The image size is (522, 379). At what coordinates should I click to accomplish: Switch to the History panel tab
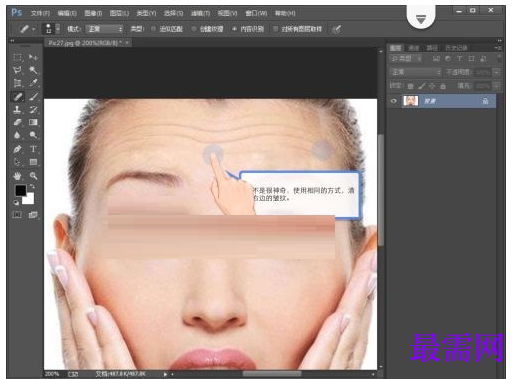[x=456, y=48]
